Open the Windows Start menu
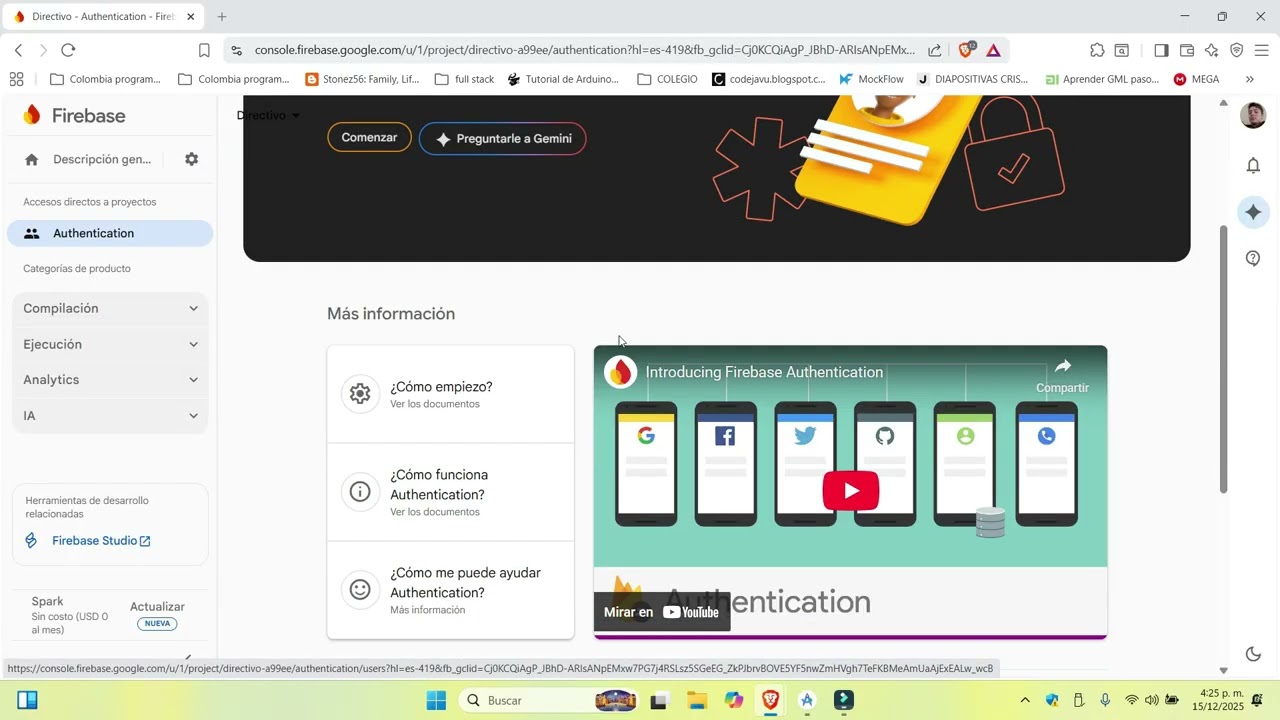 pyautogui.click(x=437, y=700)
